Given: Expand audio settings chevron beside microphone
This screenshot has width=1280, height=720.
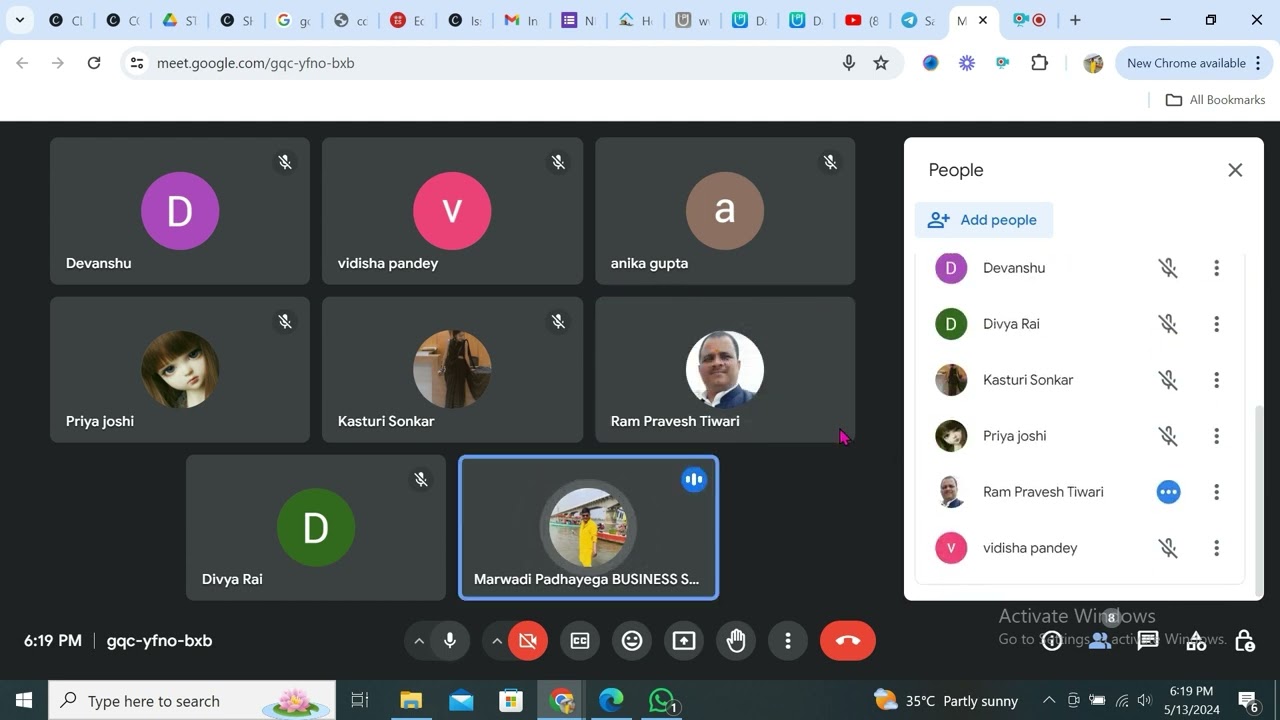Looking at the screenshot, I should 419,641.
